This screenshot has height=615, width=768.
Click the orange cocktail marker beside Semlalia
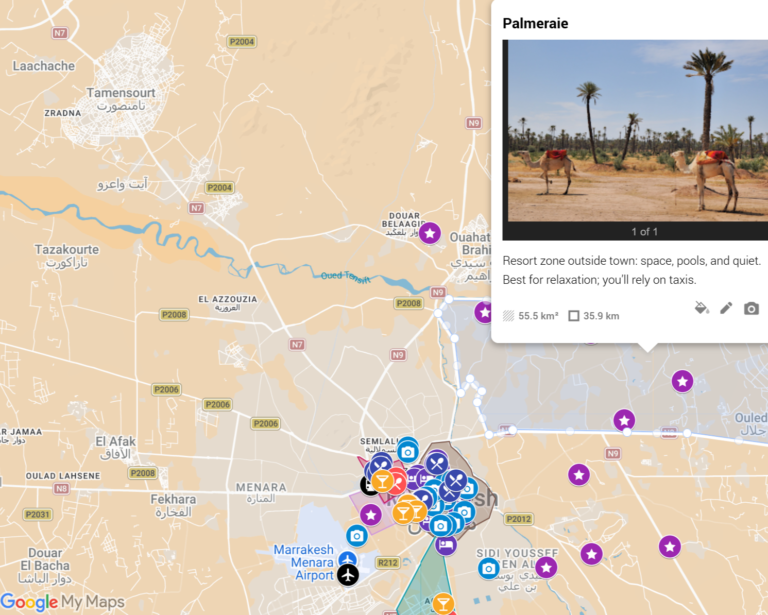(382, 481)
